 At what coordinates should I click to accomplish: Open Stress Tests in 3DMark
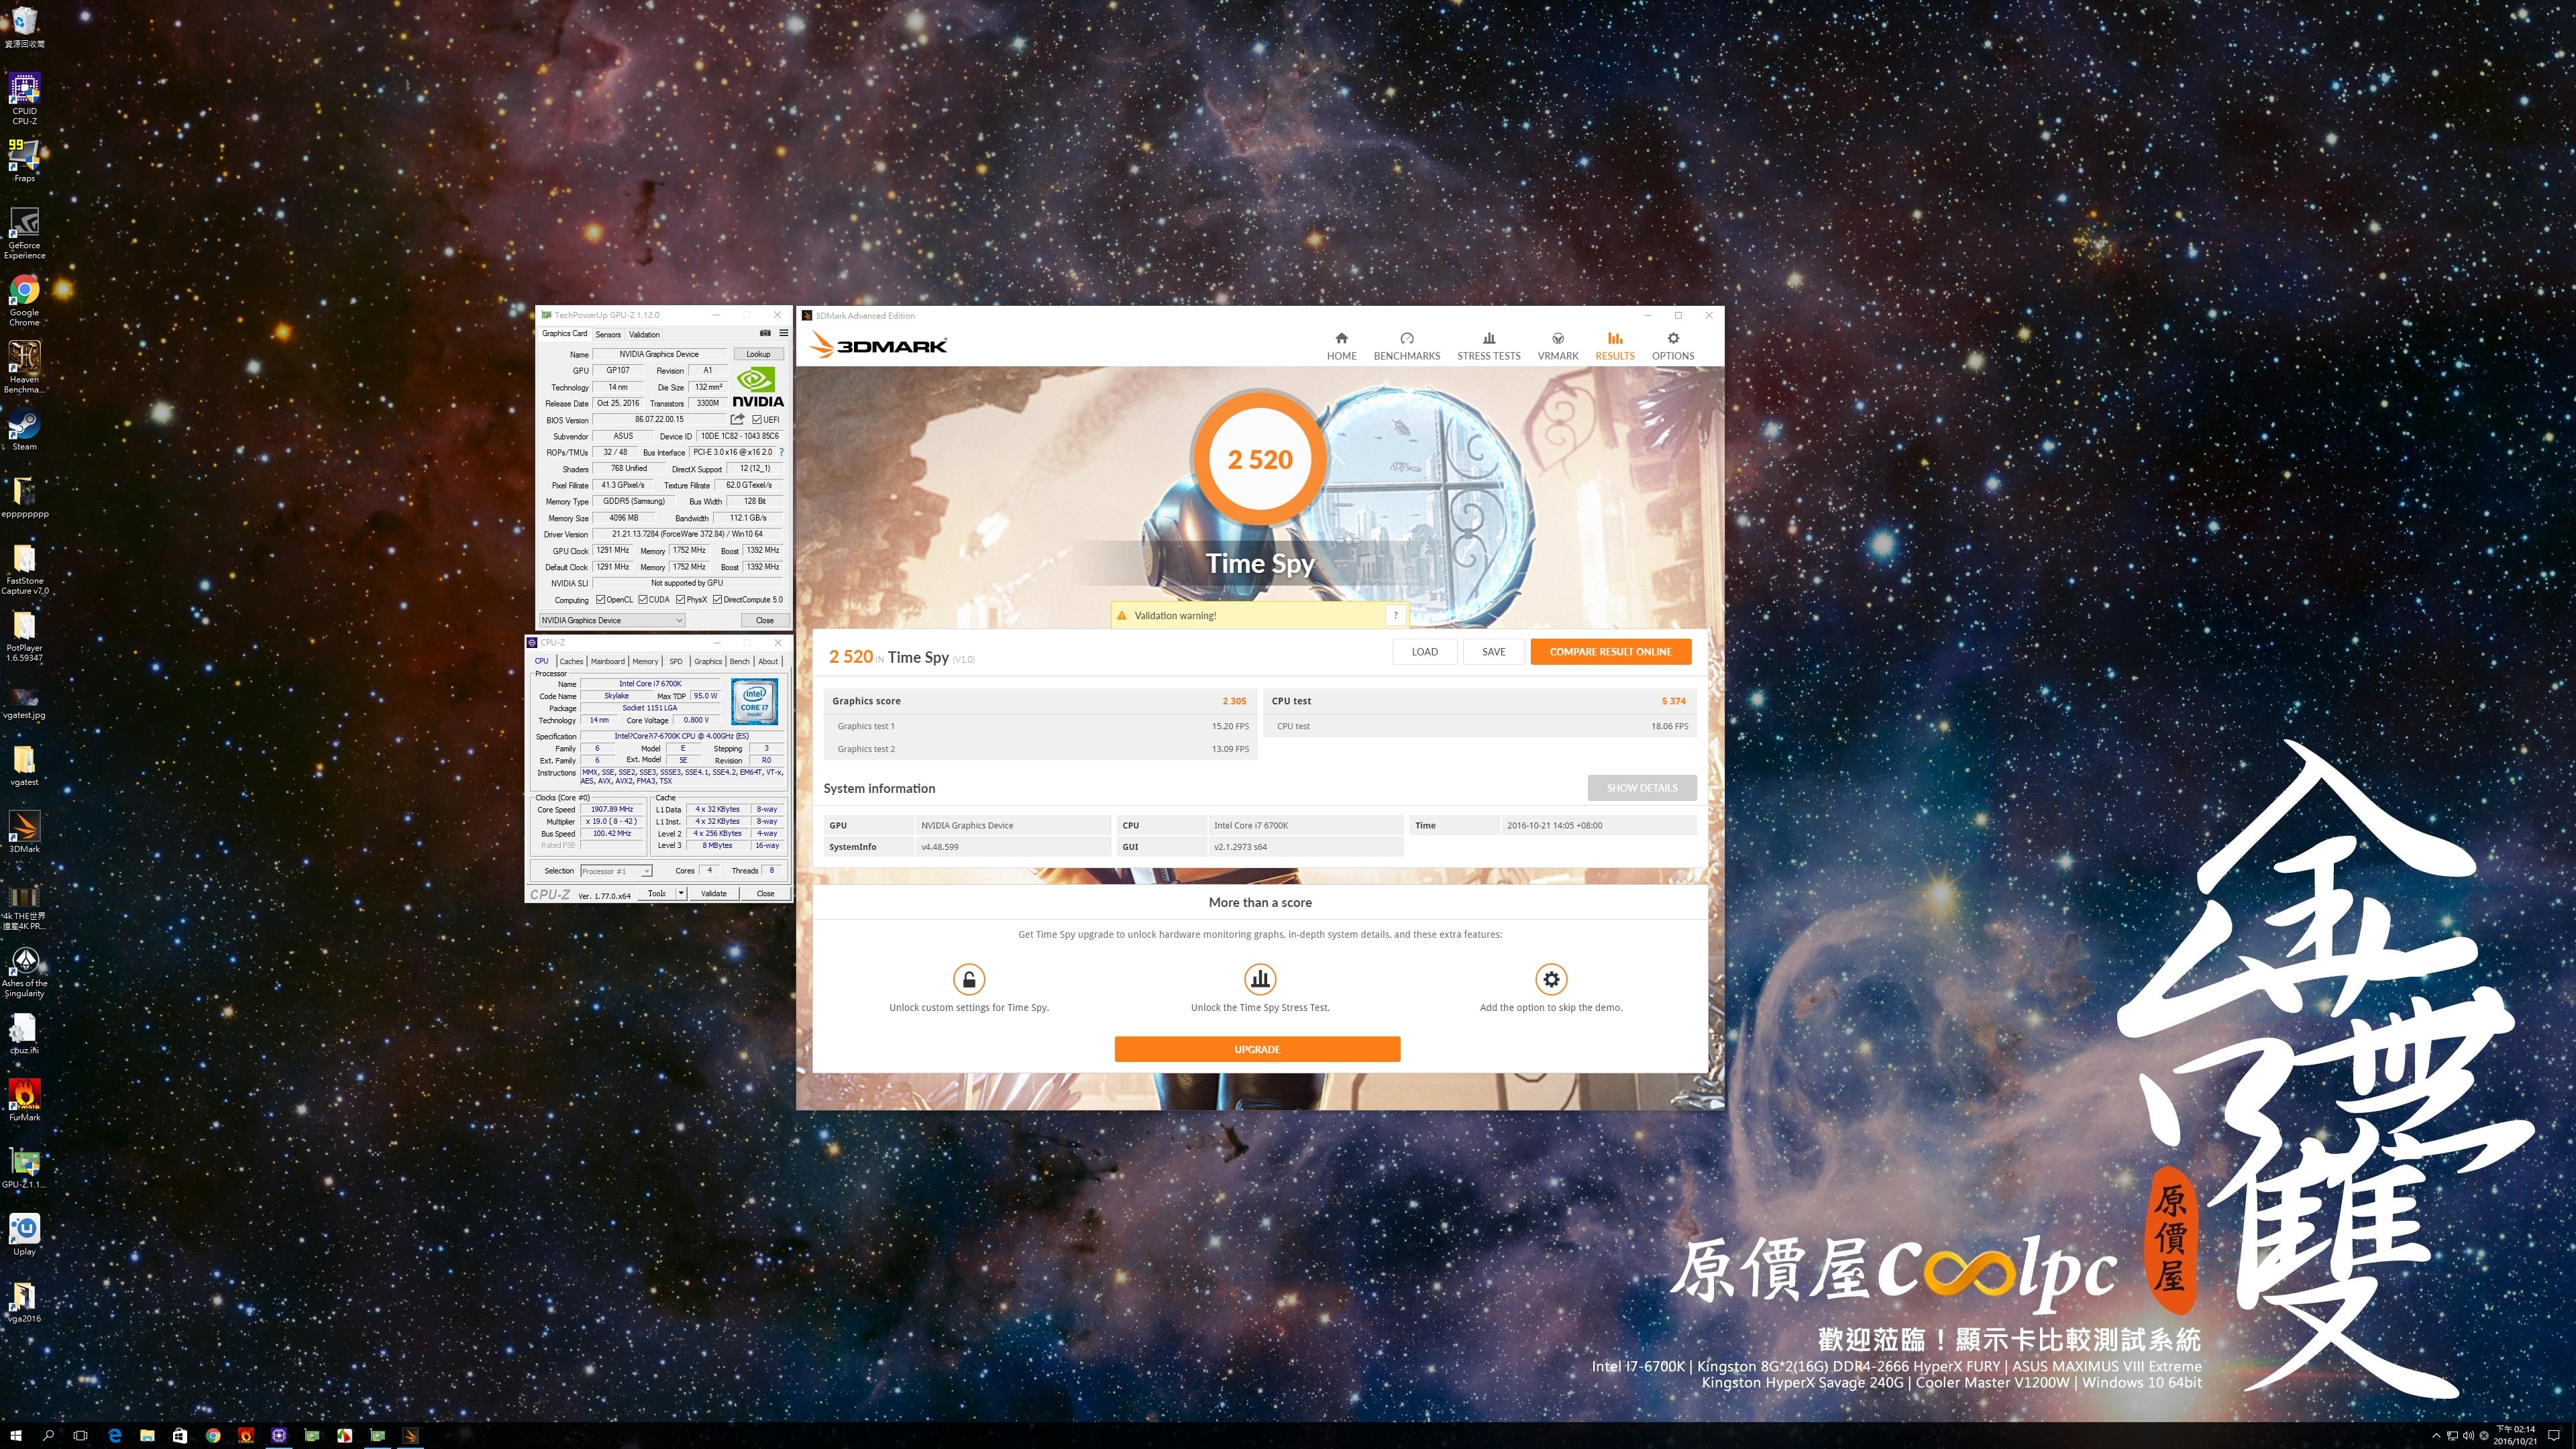click(x=1488, y=346)
